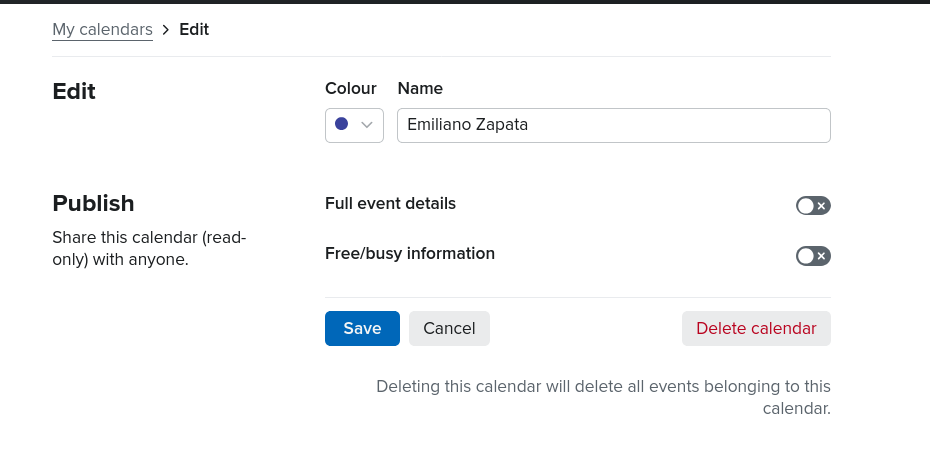Image resolution: width=930 pixels, height=476 pixels.
Task: Click the Colour field label
Action: tap(351, 88)
